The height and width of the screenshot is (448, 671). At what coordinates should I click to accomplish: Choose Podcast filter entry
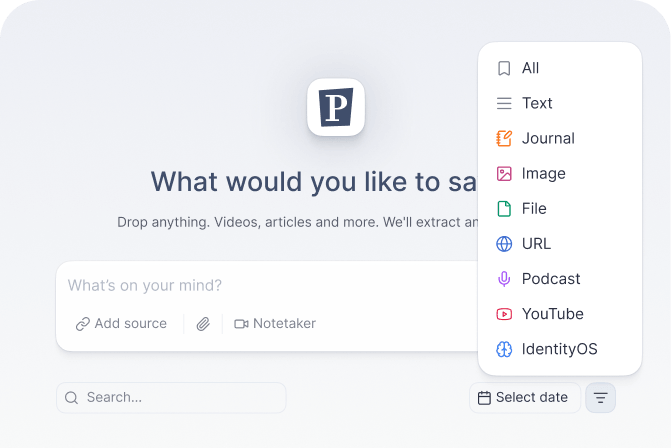tap(559, 279)
